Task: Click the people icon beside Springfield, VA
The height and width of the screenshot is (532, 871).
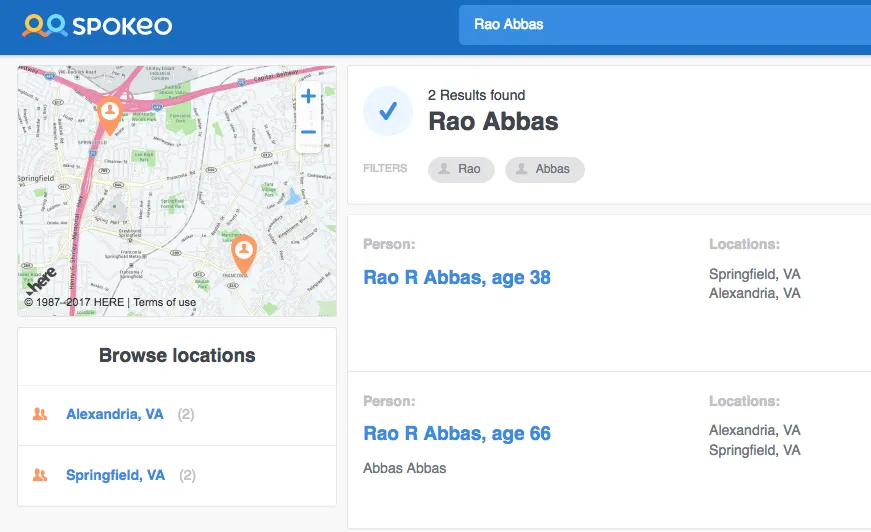Action: coord(40,475)
